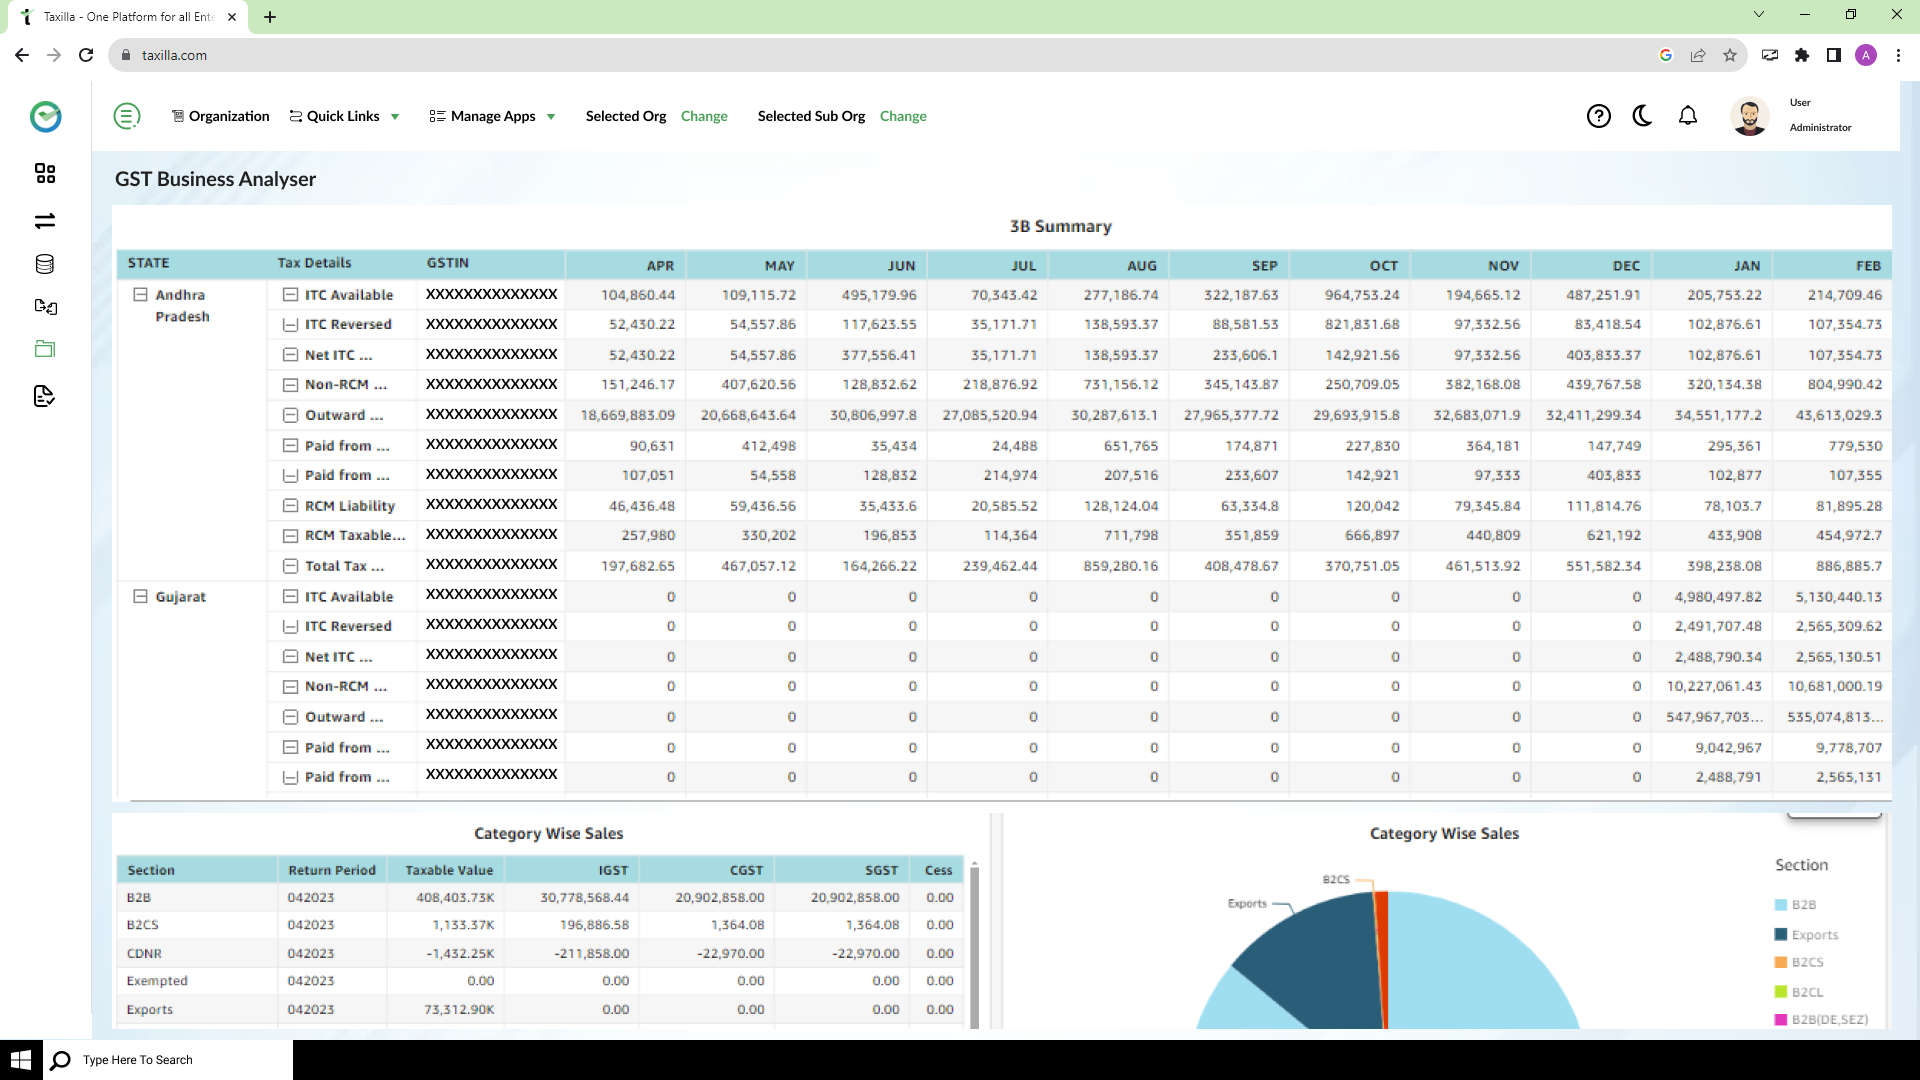1920x1080 pixels.
Task: Select the B2B section row
Action: click(540, 898)
